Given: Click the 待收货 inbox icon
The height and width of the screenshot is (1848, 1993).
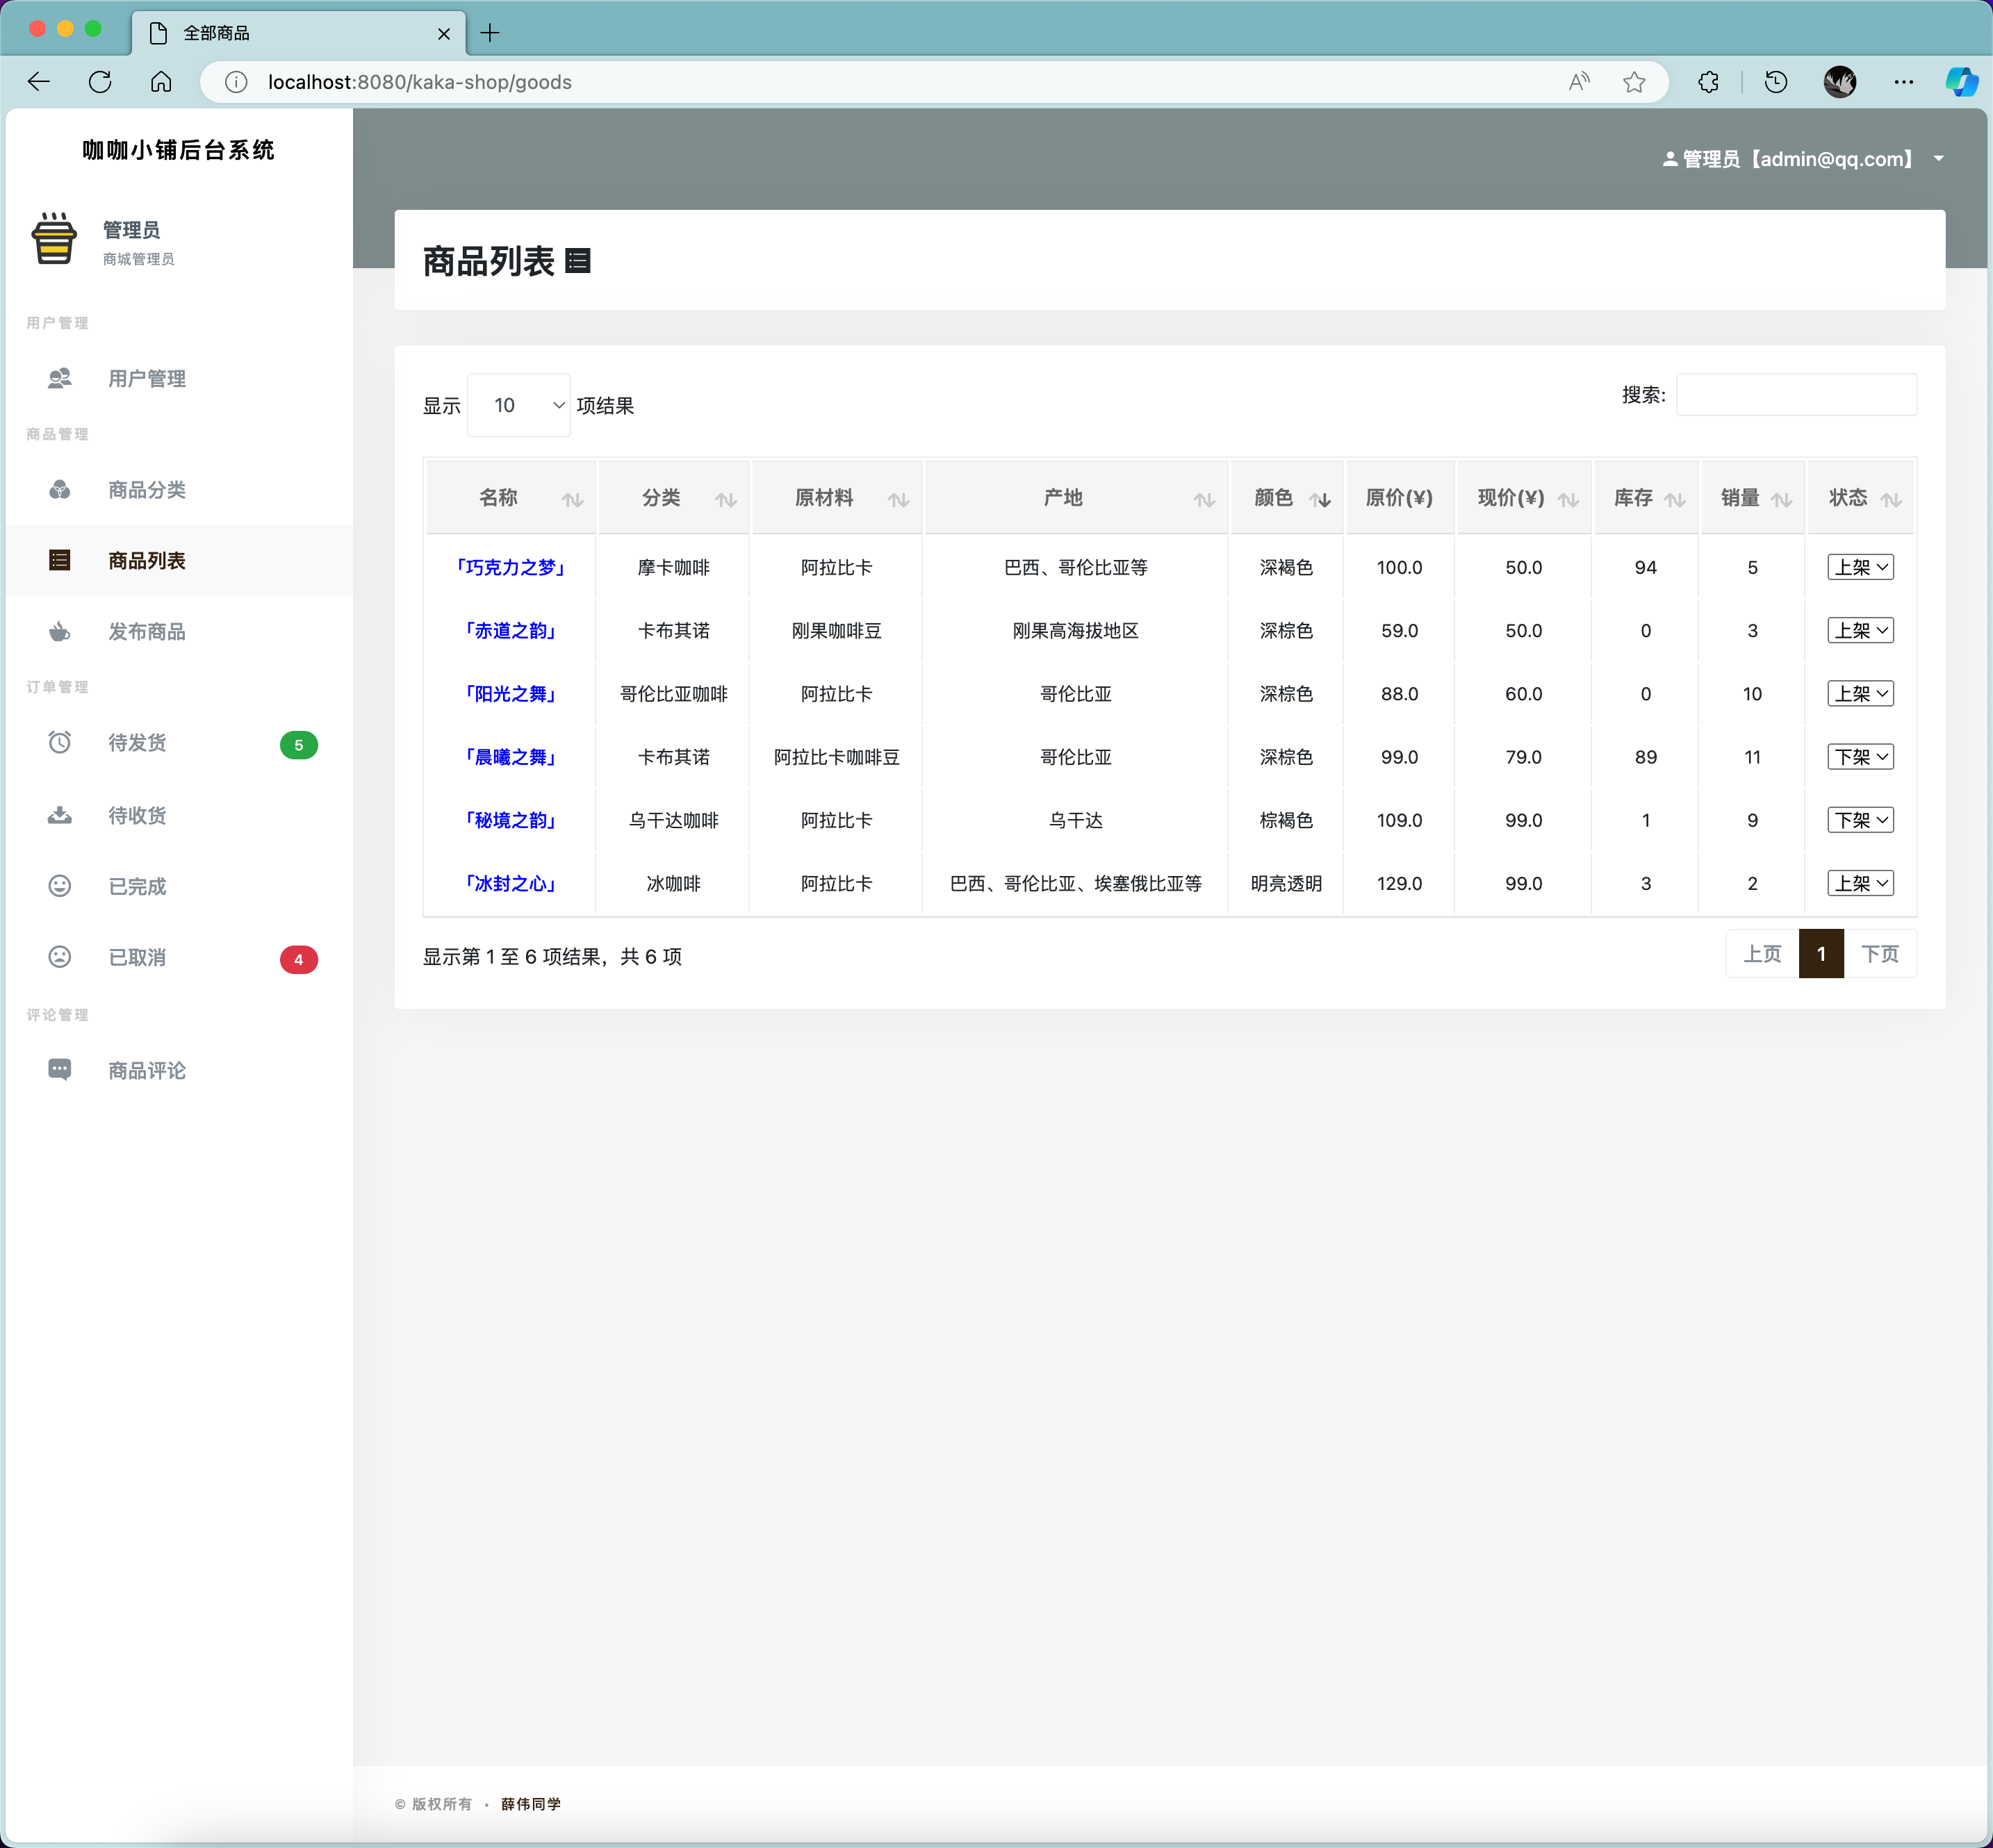Looking at the screenshot, I should (x=60, y=815).
